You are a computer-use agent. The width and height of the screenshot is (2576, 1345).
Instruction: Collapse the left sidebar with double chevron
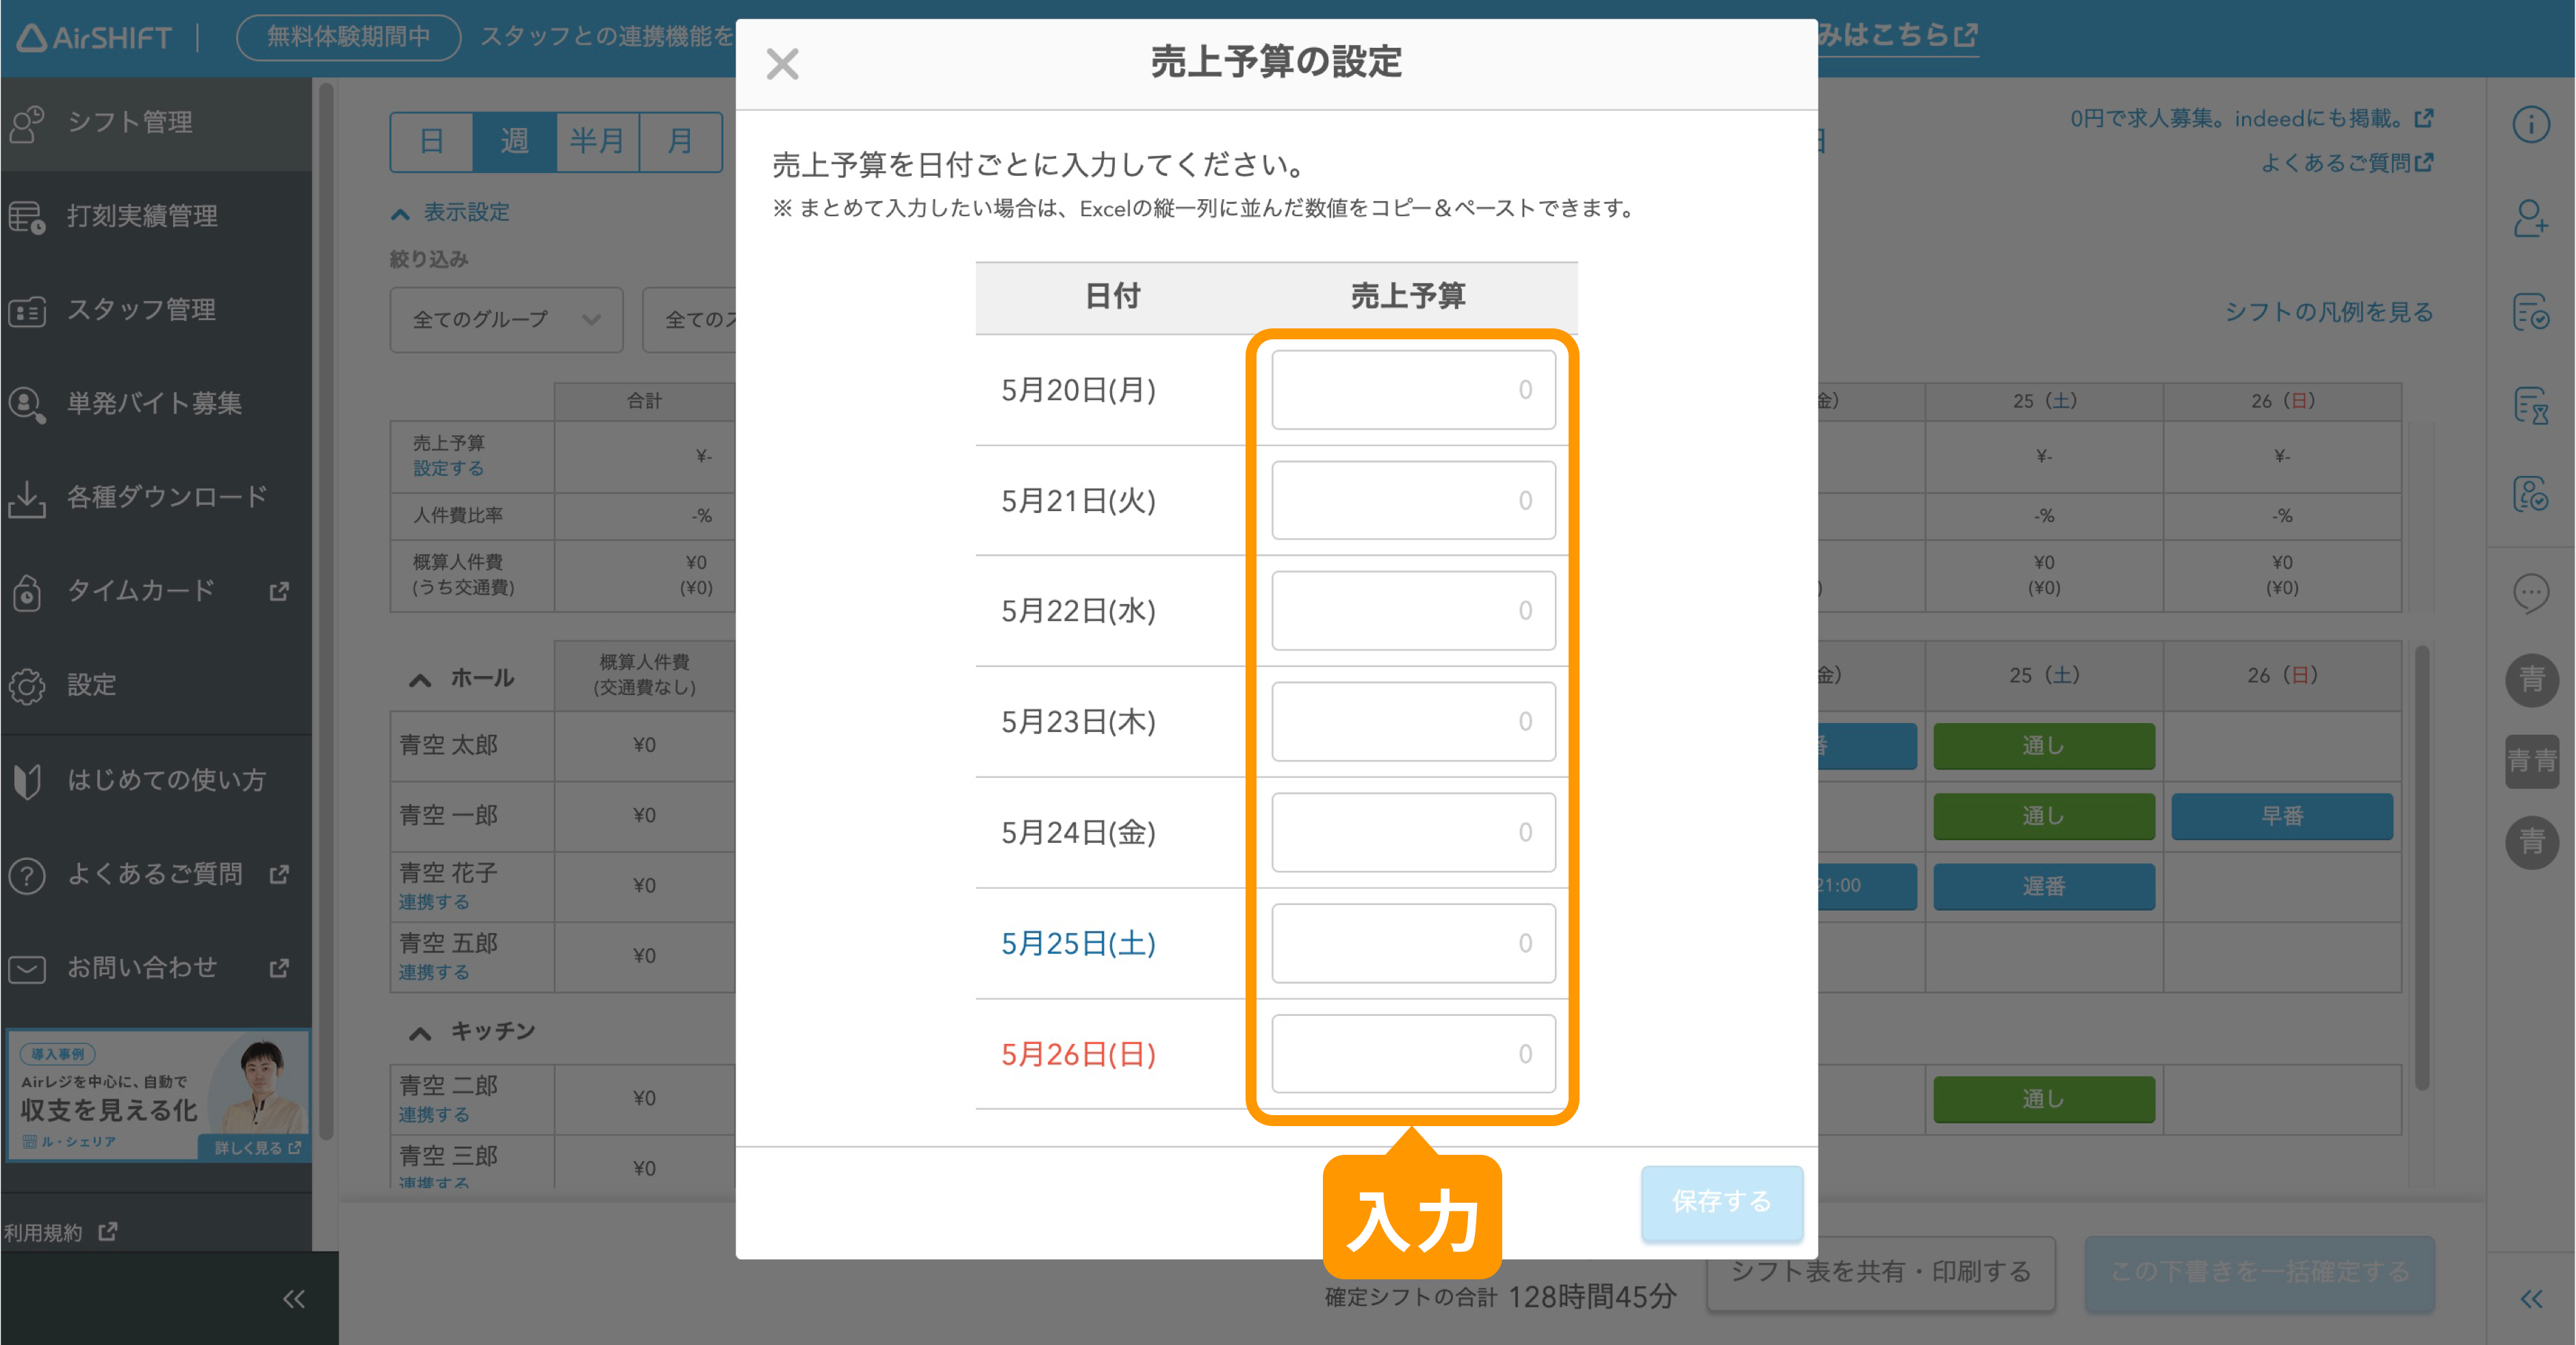293,1299
